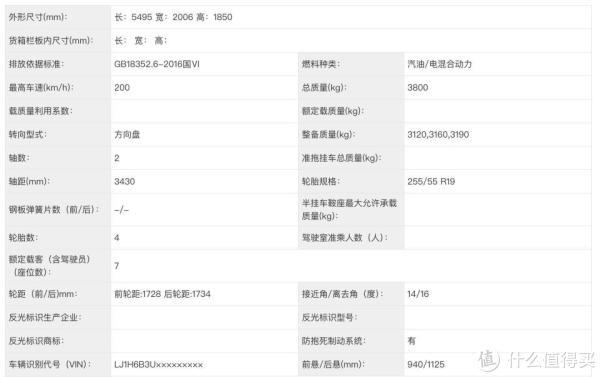Screen dimensions: 600x377
Task: Click the total mass value 3800
Action: (418, 88)
